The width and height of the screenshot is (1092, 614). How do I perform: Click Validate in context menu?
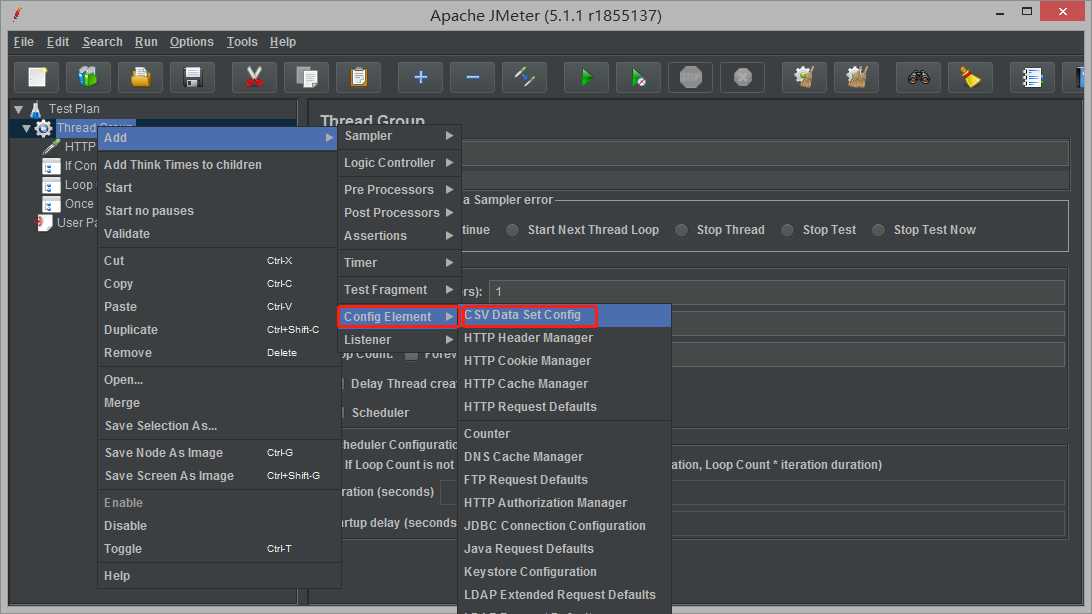point(219,234)
